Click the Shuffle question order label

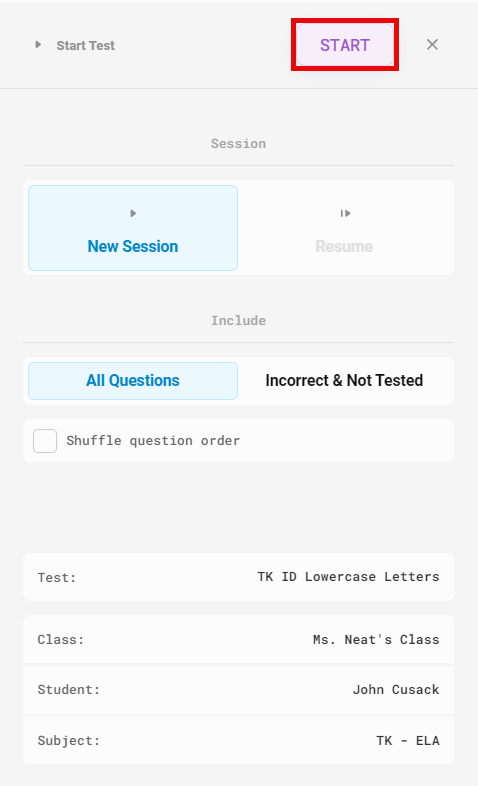click(153, 441)
